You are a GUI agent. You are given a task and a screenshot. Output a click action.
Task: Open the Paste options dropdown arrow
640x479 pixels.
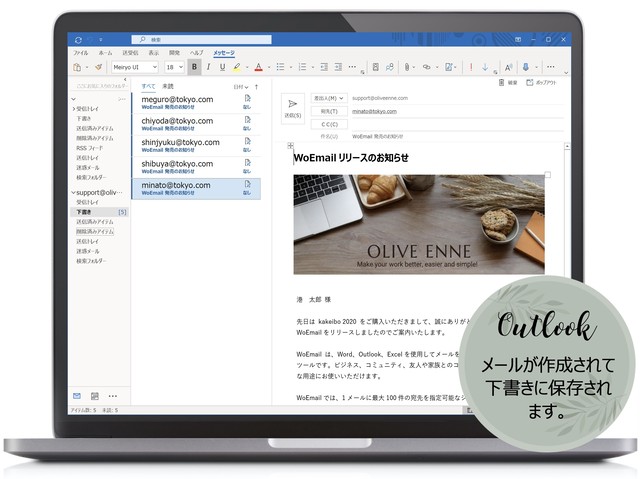click(x=87, y=68)
